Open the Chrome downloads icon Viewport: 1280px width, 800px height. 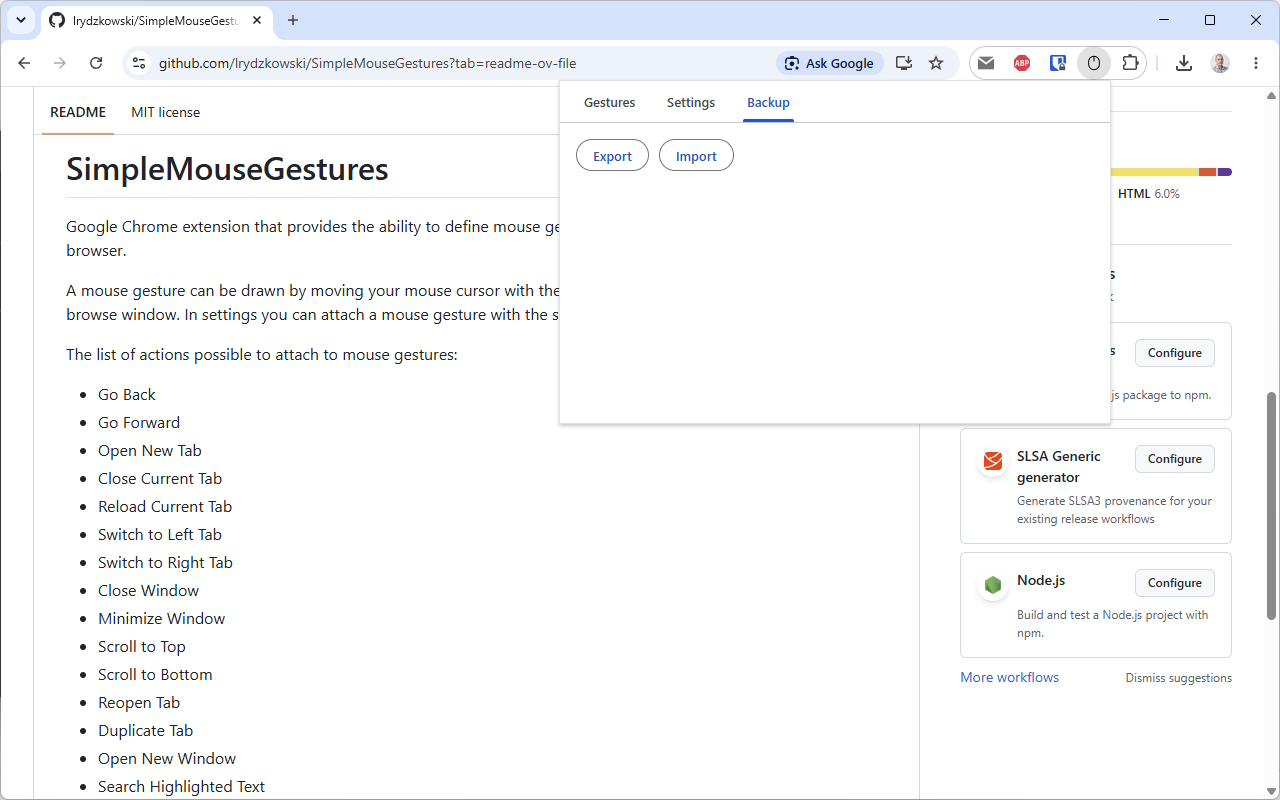(x=1184, y=63)
